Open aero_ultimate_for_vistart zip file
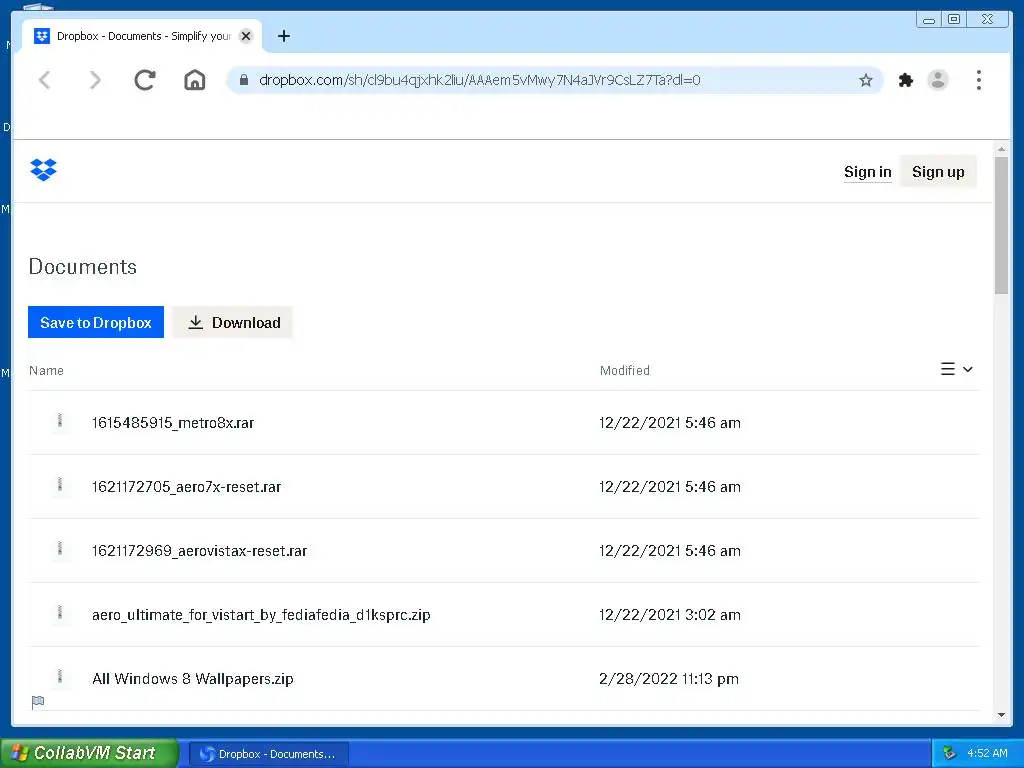The width and height of the screenshot is (1024, 768). [261, 615]
